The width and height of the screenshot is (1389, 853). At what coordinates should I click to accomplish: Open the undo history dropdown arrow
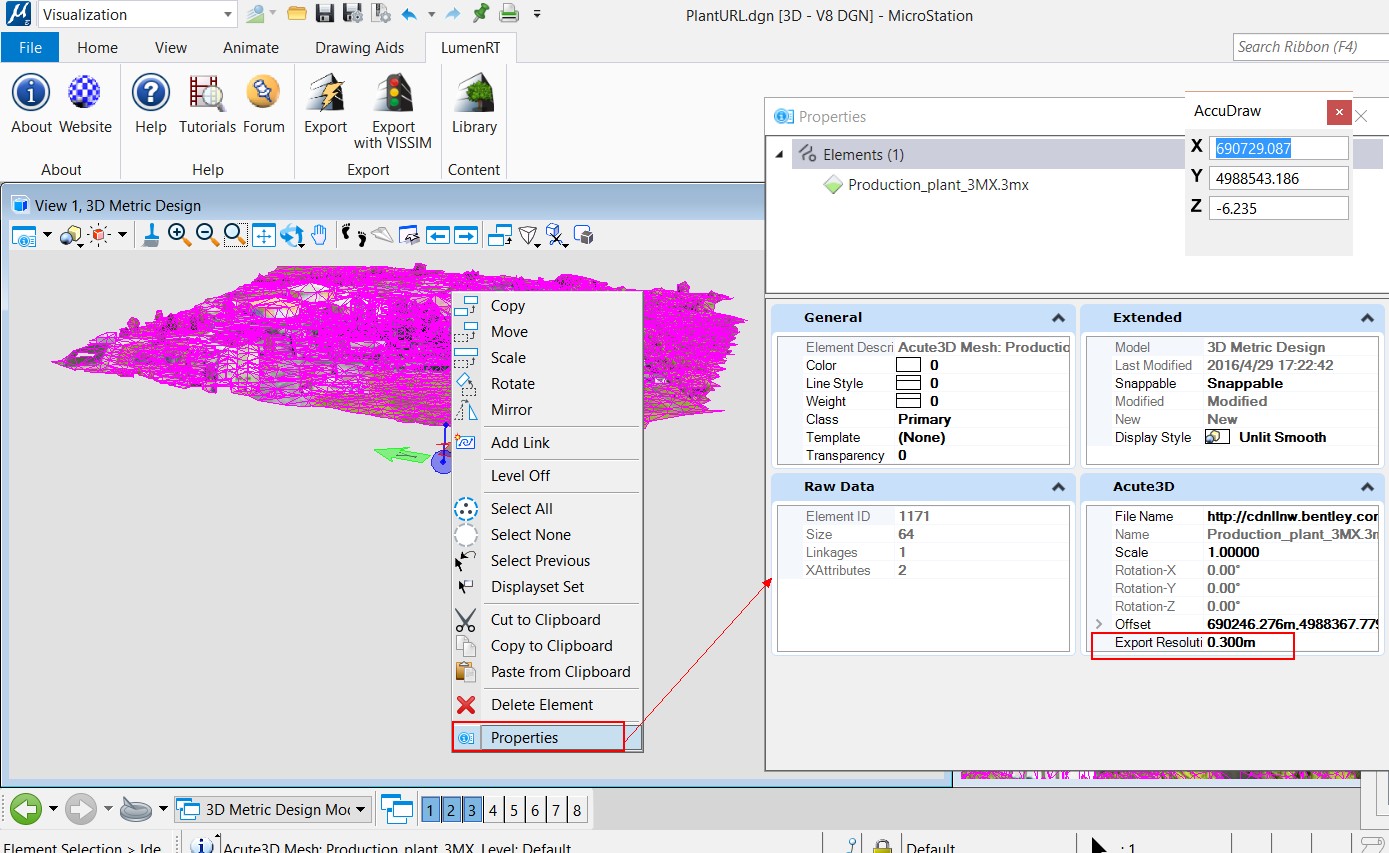pos(431,14)
